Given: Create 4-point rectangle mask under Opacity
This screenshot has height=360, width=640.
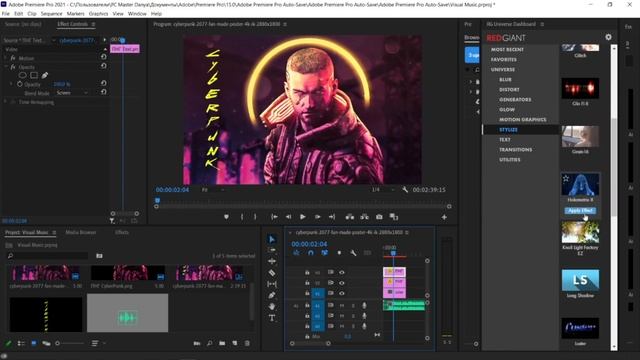Looking at the screenshot, I should 34,75.
